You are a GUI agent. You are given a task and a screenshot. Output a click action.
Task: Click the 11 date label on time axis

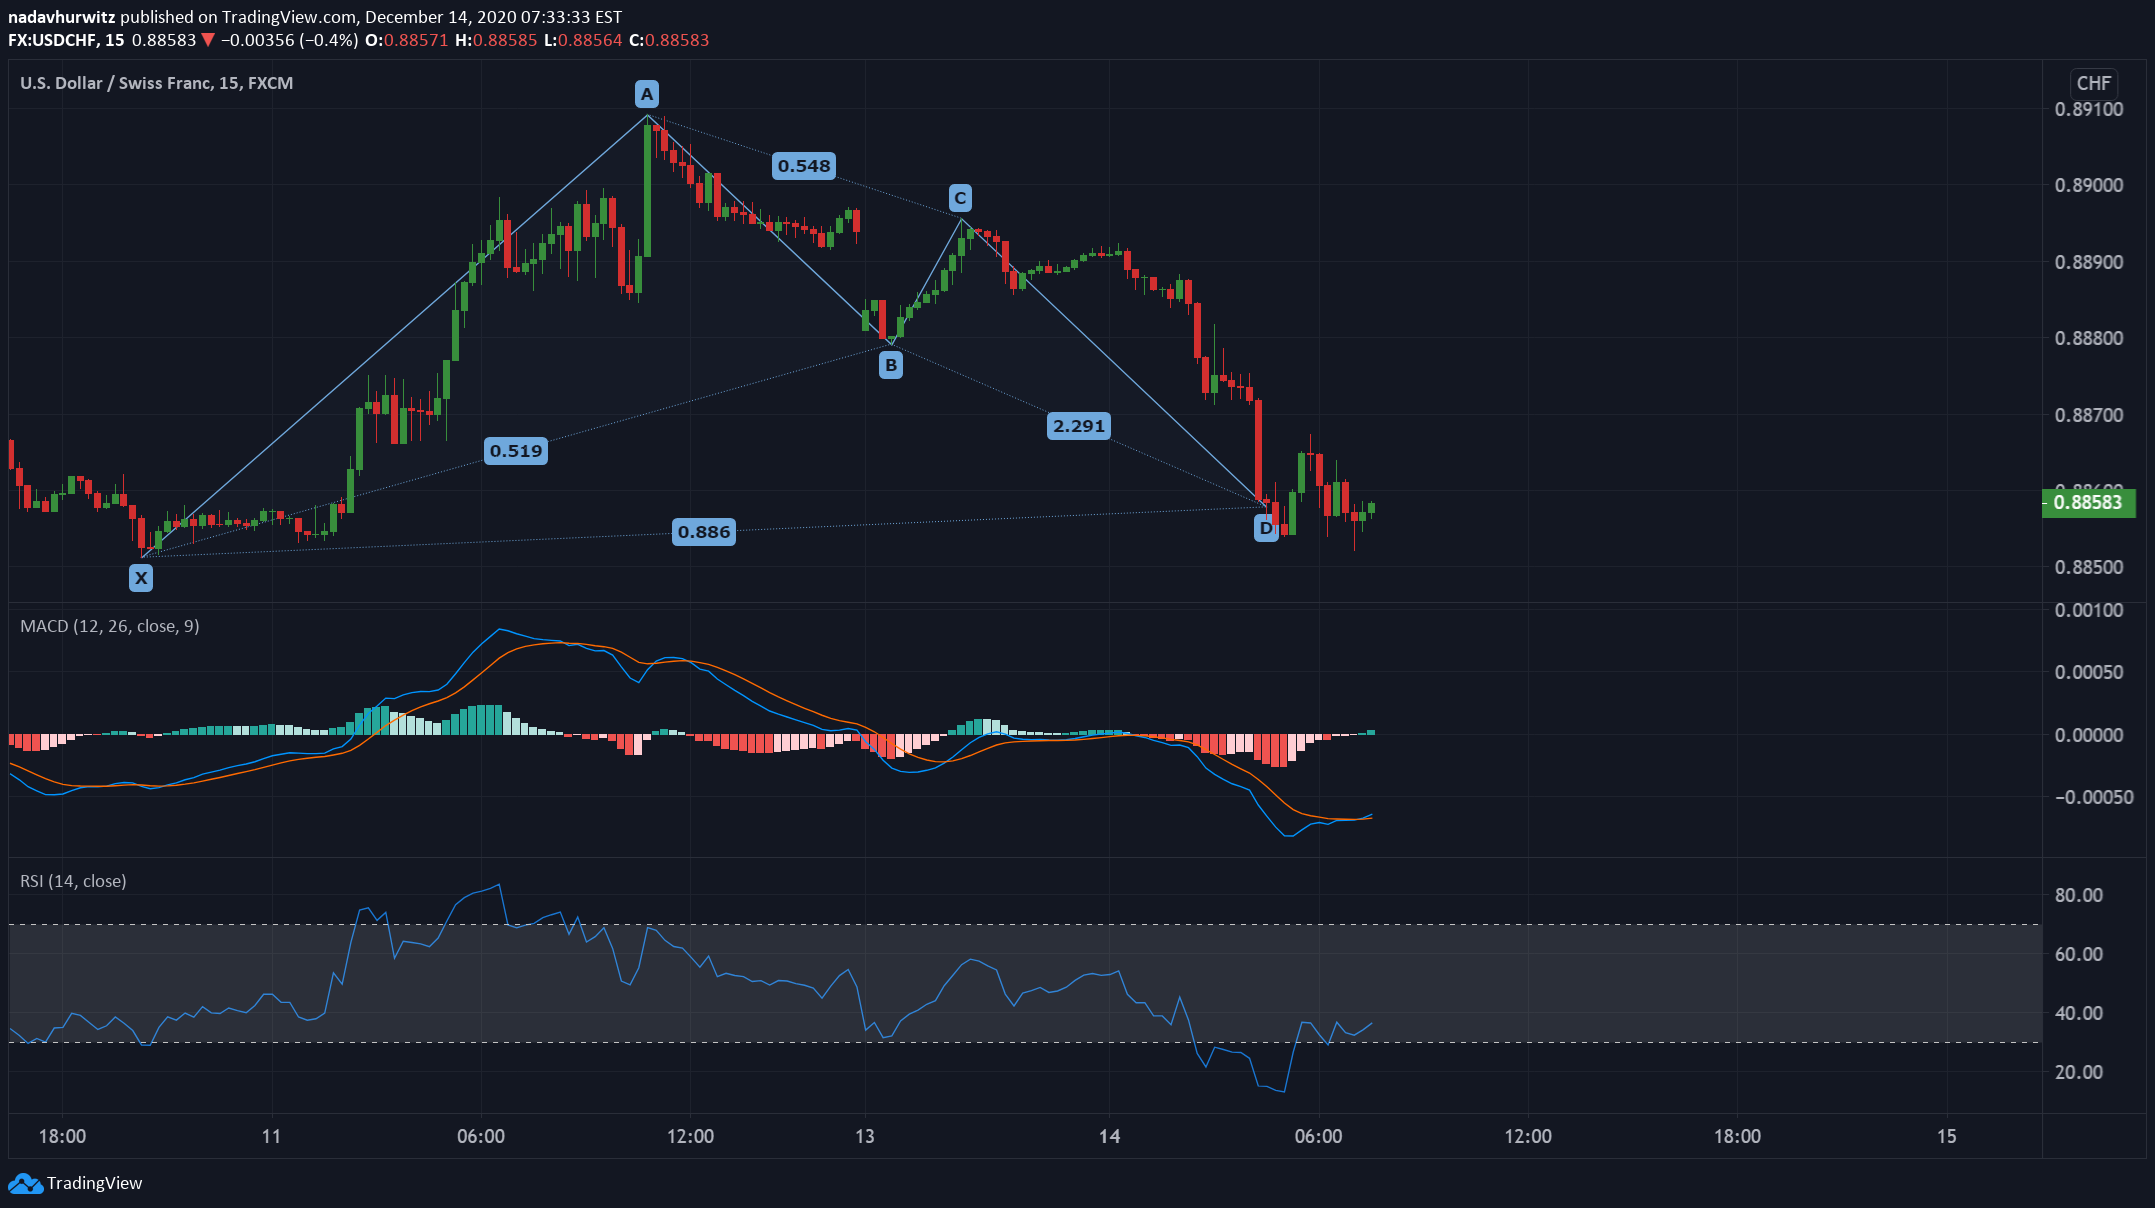[x=271, y=1136]
